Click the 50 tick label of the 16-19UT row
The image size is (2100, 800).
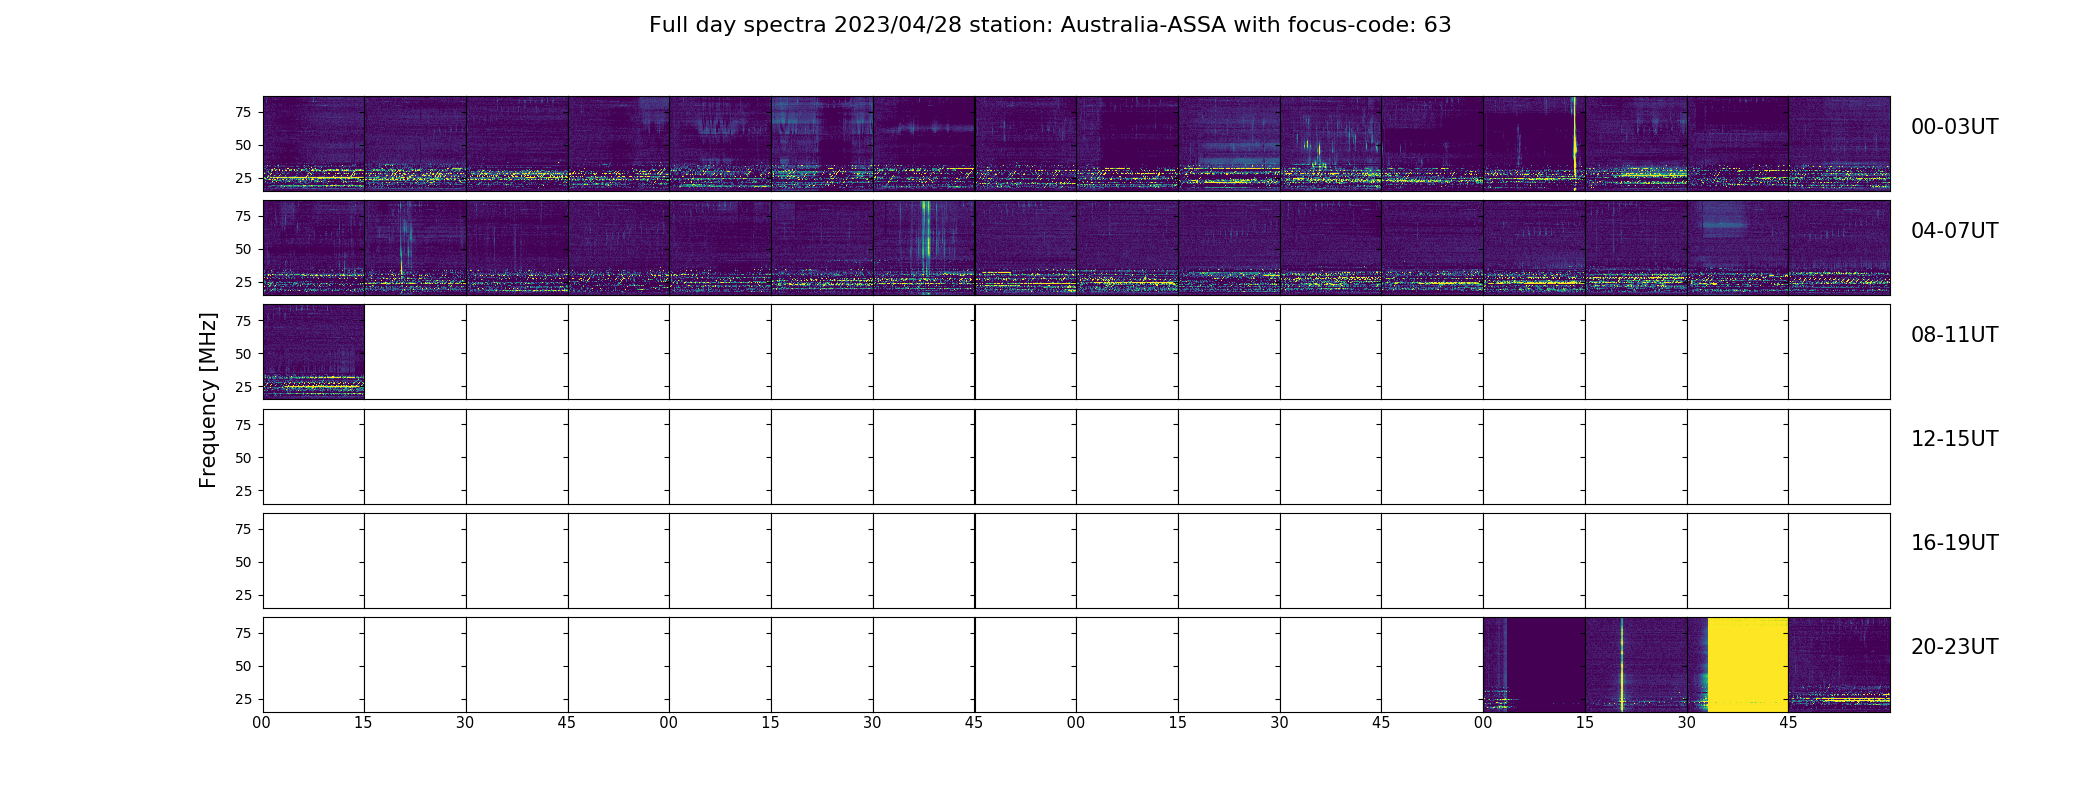click(x=242, y=563)
